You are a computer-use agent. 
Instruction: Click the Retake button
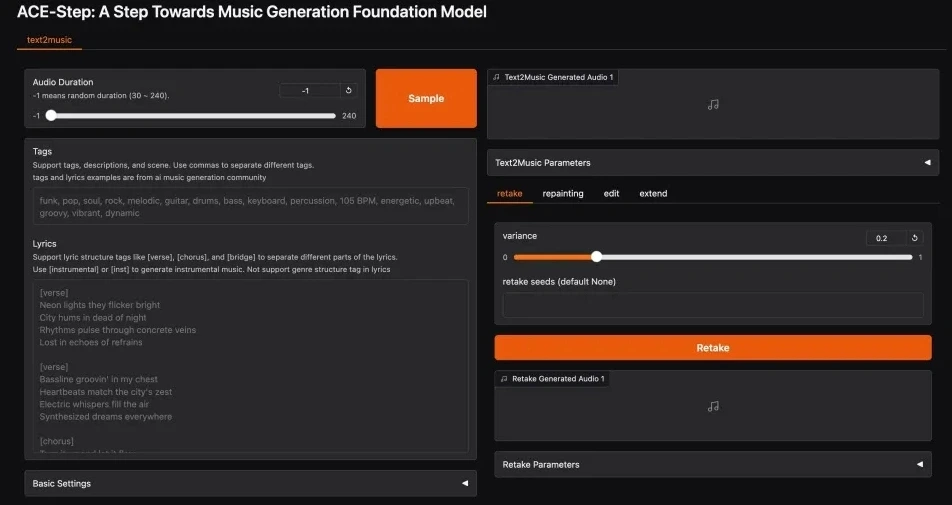click(712, 348)
